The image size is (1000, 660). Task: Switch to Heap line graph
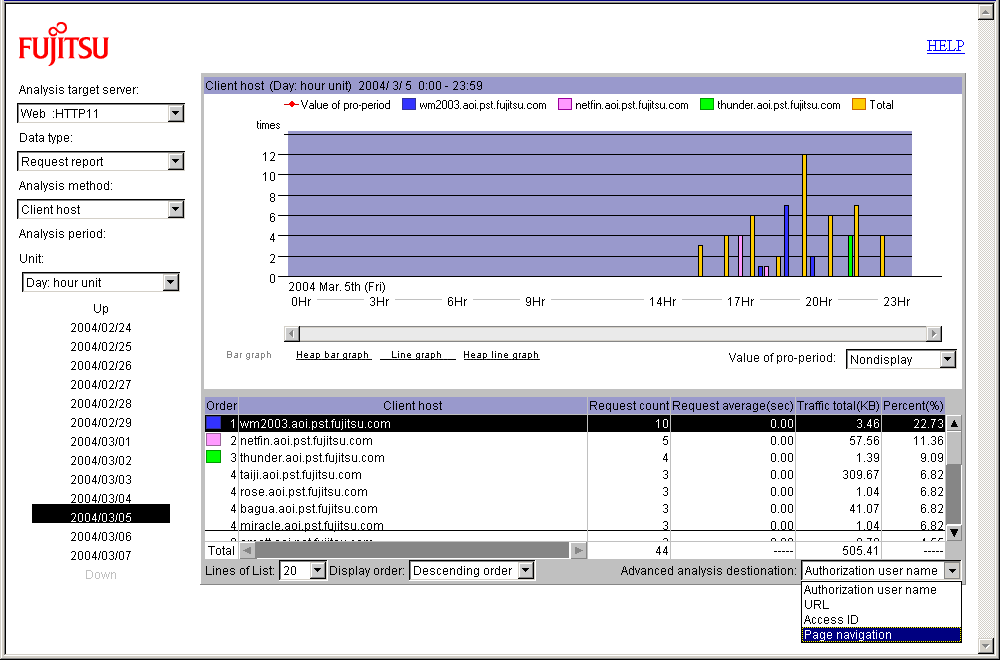click(501, 355)
